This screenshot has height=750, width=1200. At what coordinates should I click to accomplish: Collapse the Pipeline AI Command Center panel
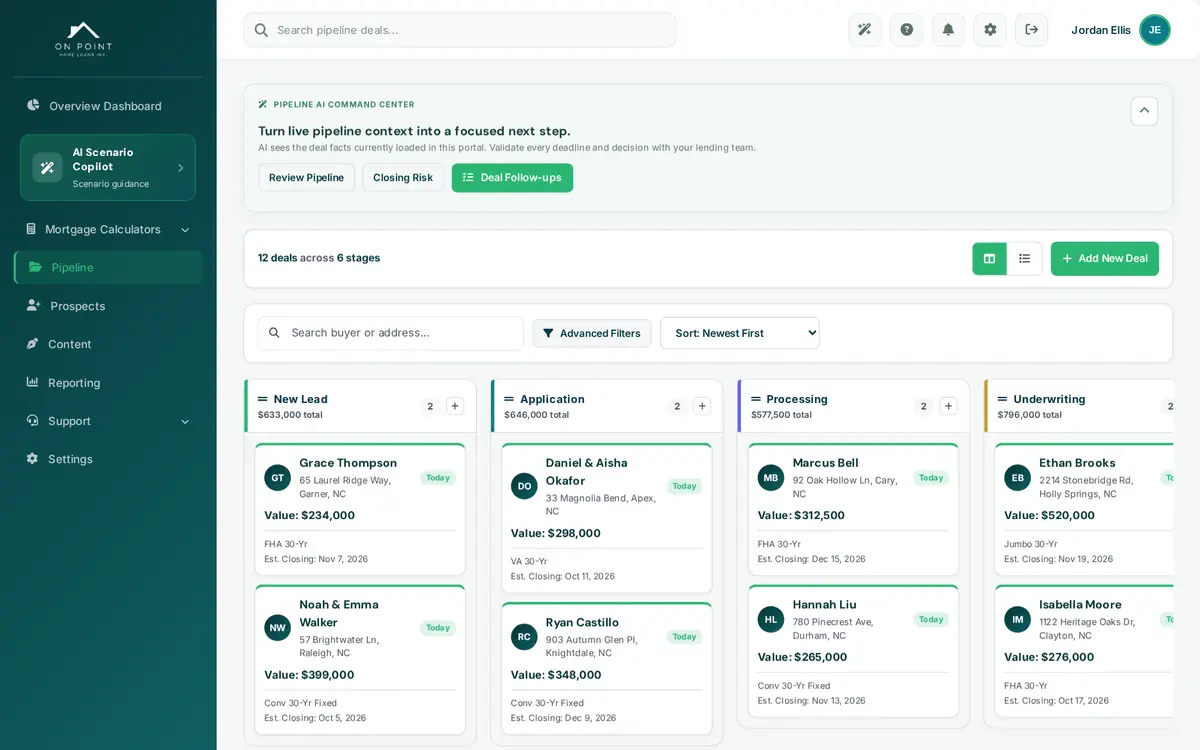point(1144,111)
